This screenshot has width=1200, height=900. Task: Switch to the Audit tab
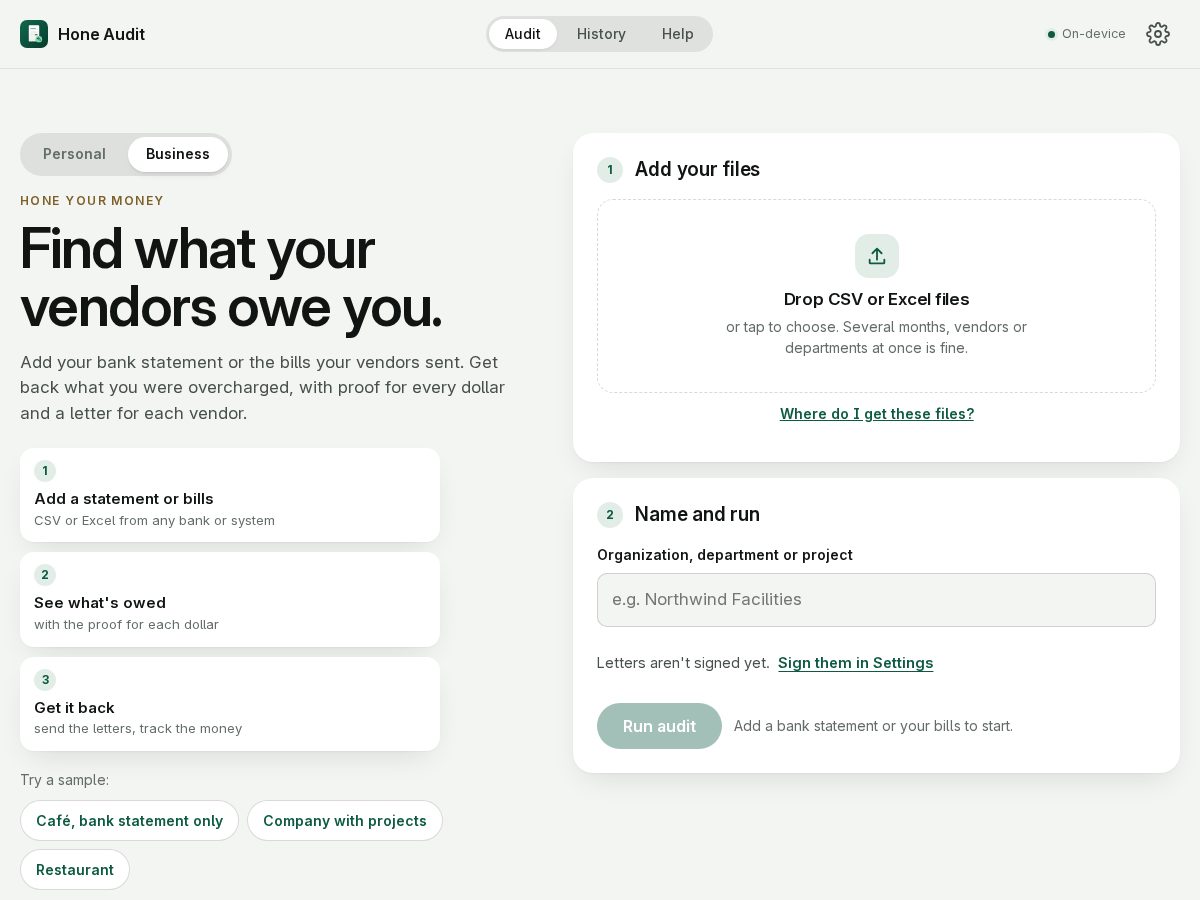(523, 34)
